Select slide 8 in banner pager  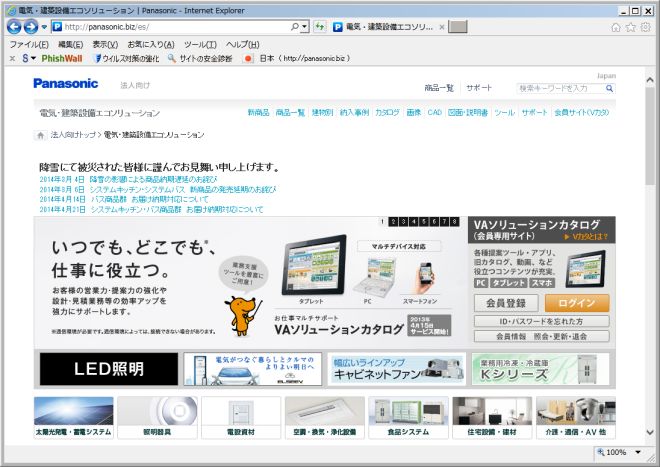(x=455, y=221)
